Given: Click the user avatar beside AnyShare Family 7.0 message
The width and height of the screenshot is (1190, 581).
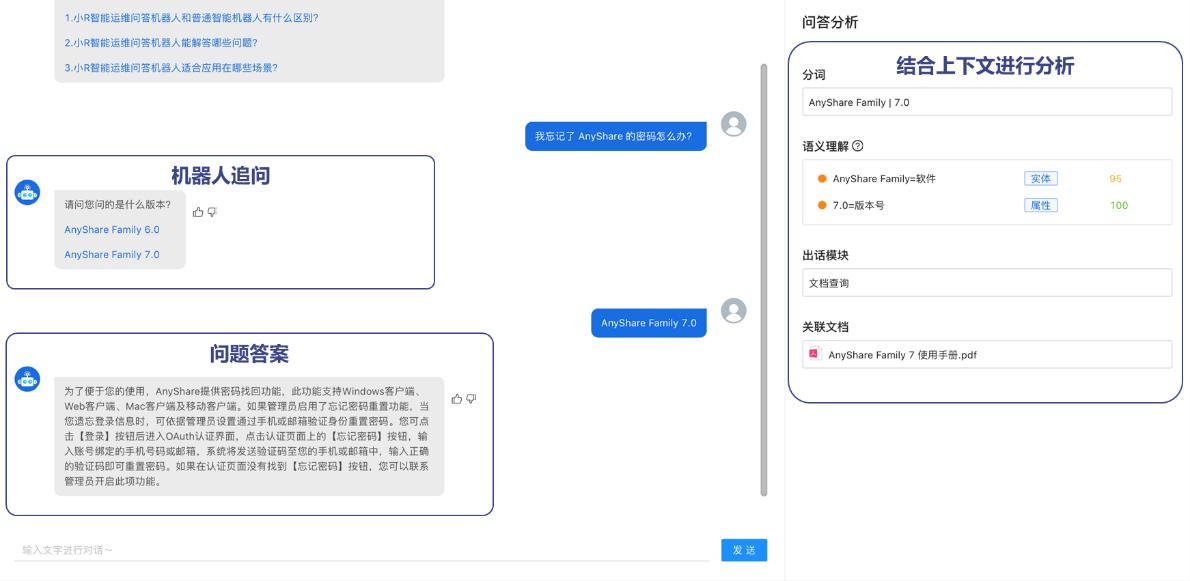Looking at the screenshot, I should tap(733, 310).
